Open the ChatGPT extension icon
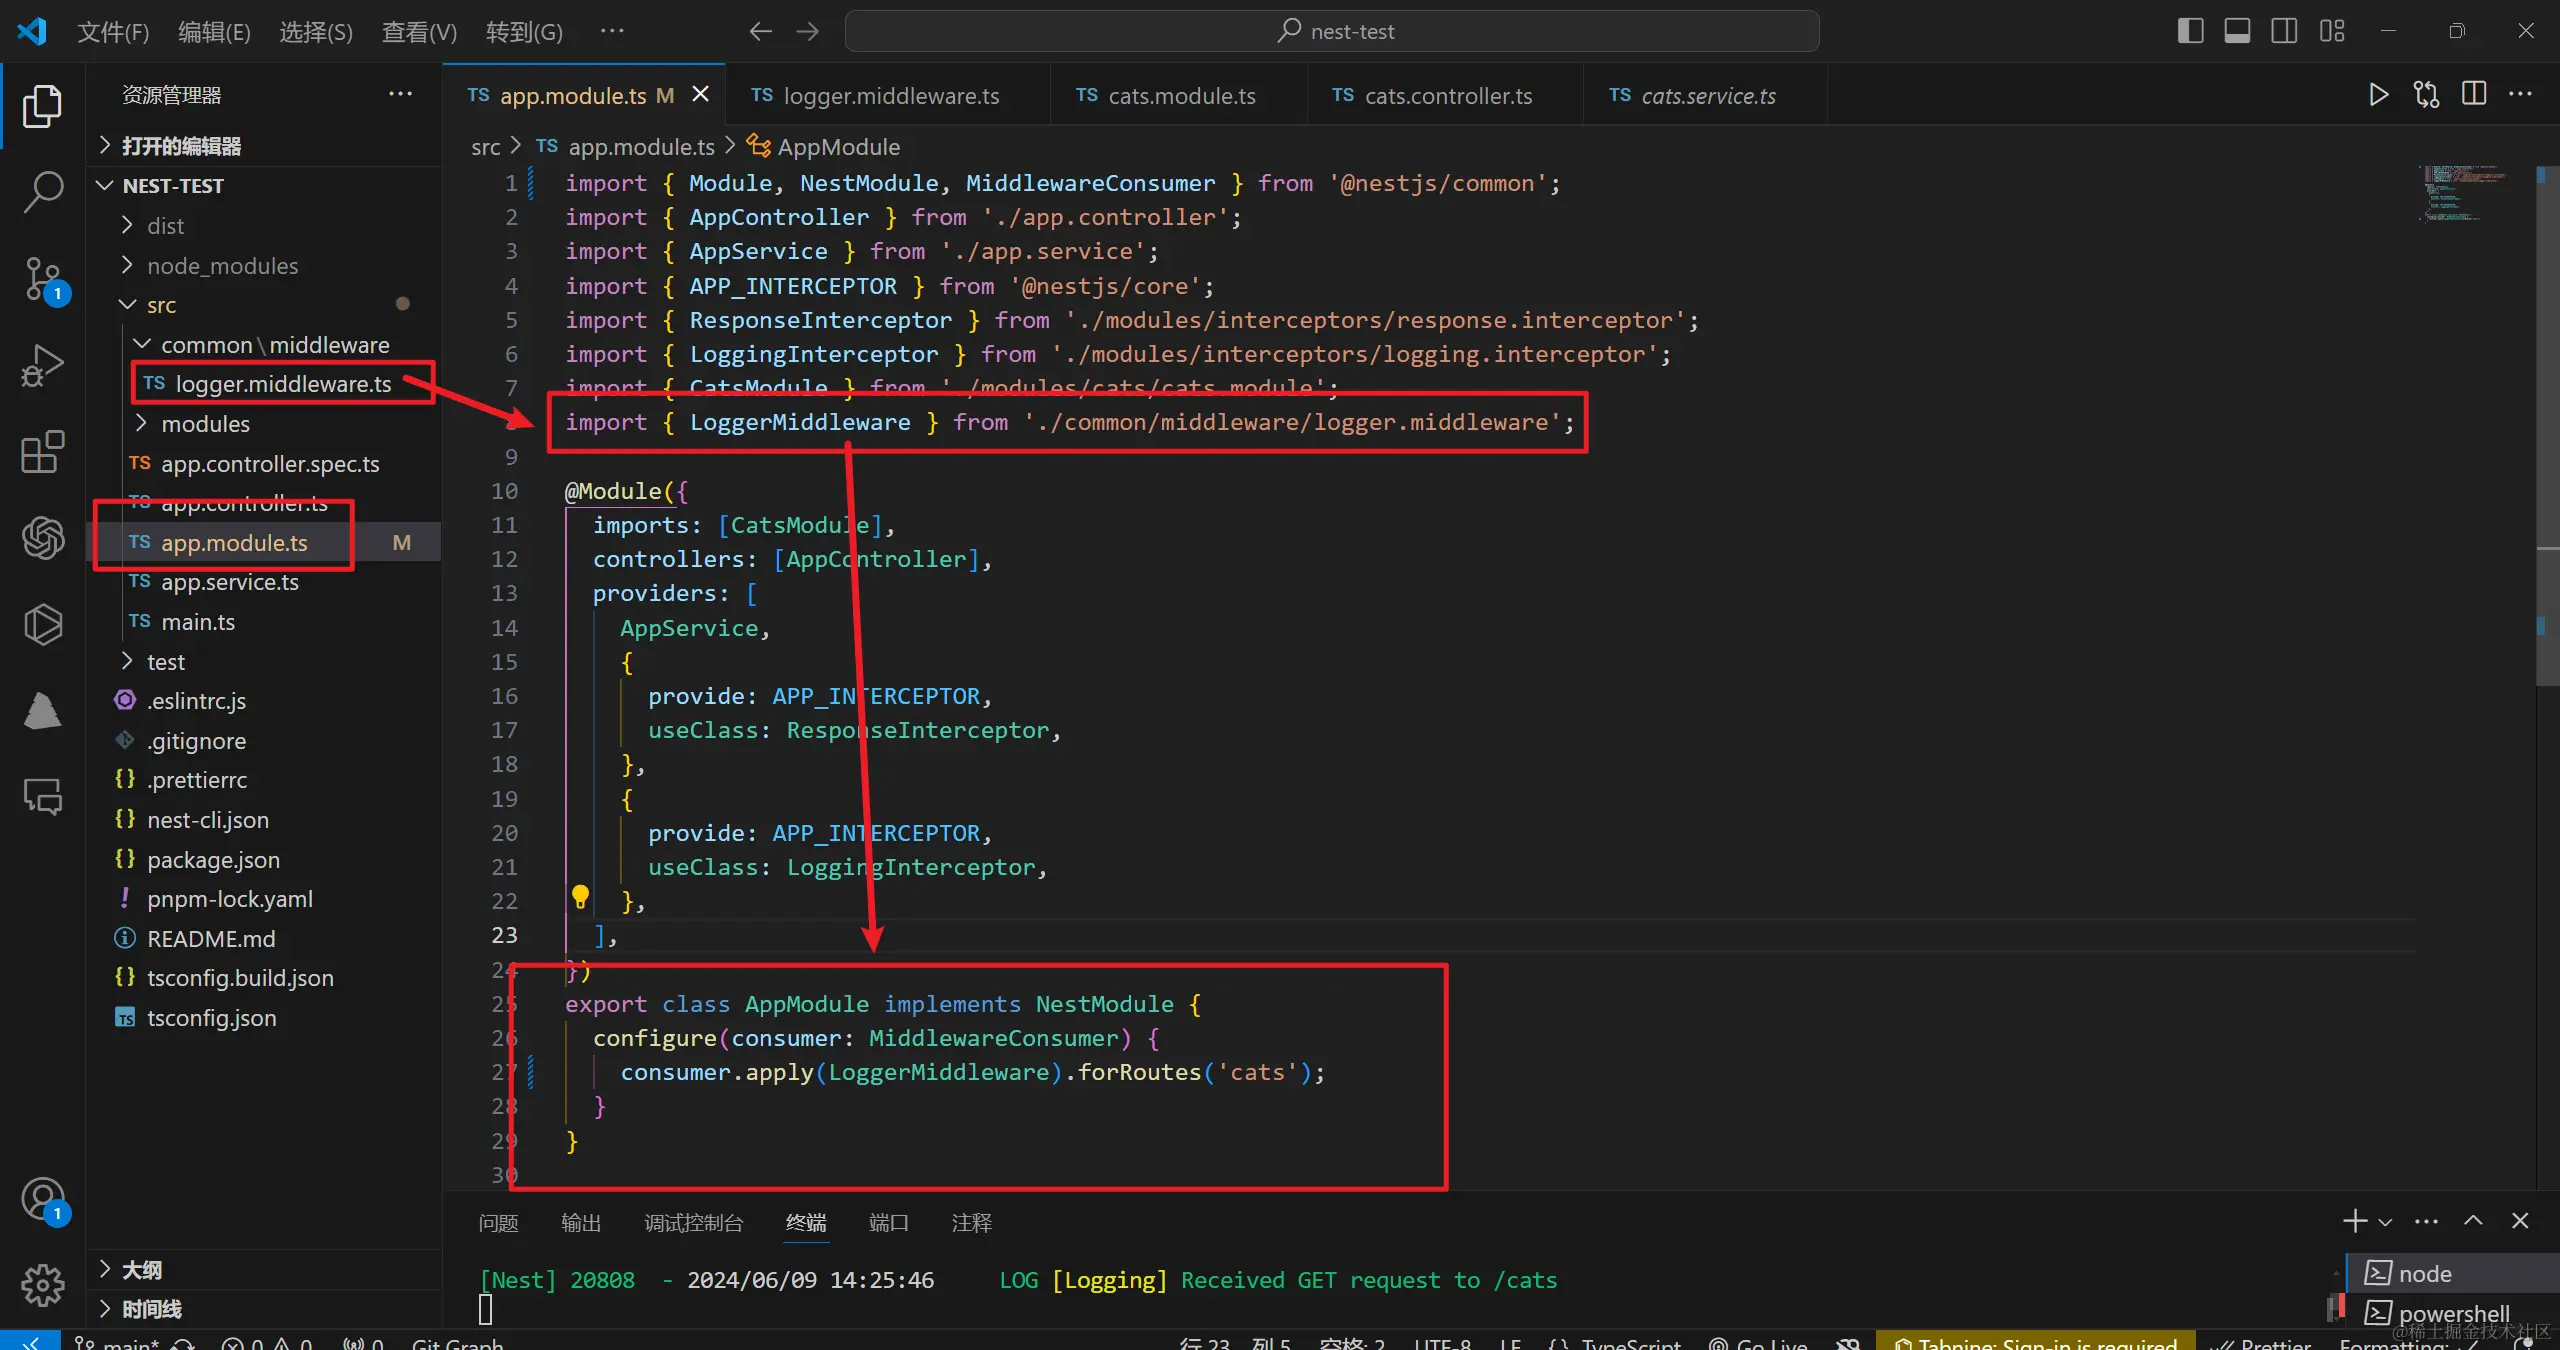The height and width of the screenshot is (1350, 2560). point(42,538)
